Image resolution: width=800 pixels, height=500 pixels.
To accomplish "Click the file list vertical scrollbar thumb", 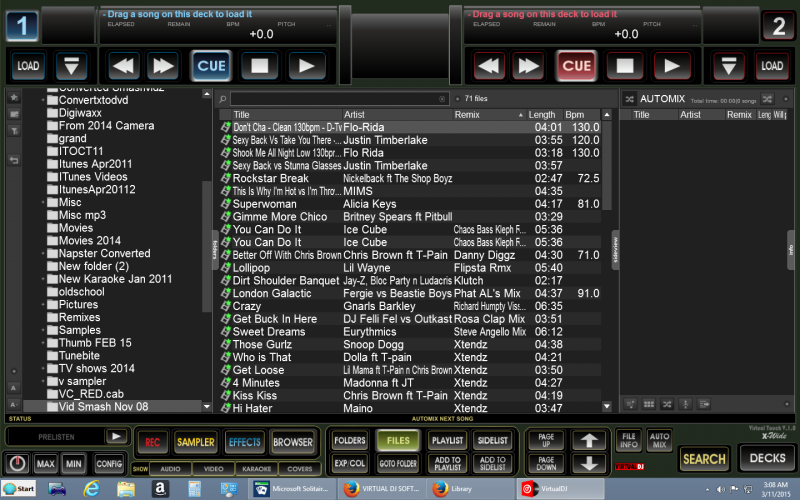I will [x=607, y=166].
